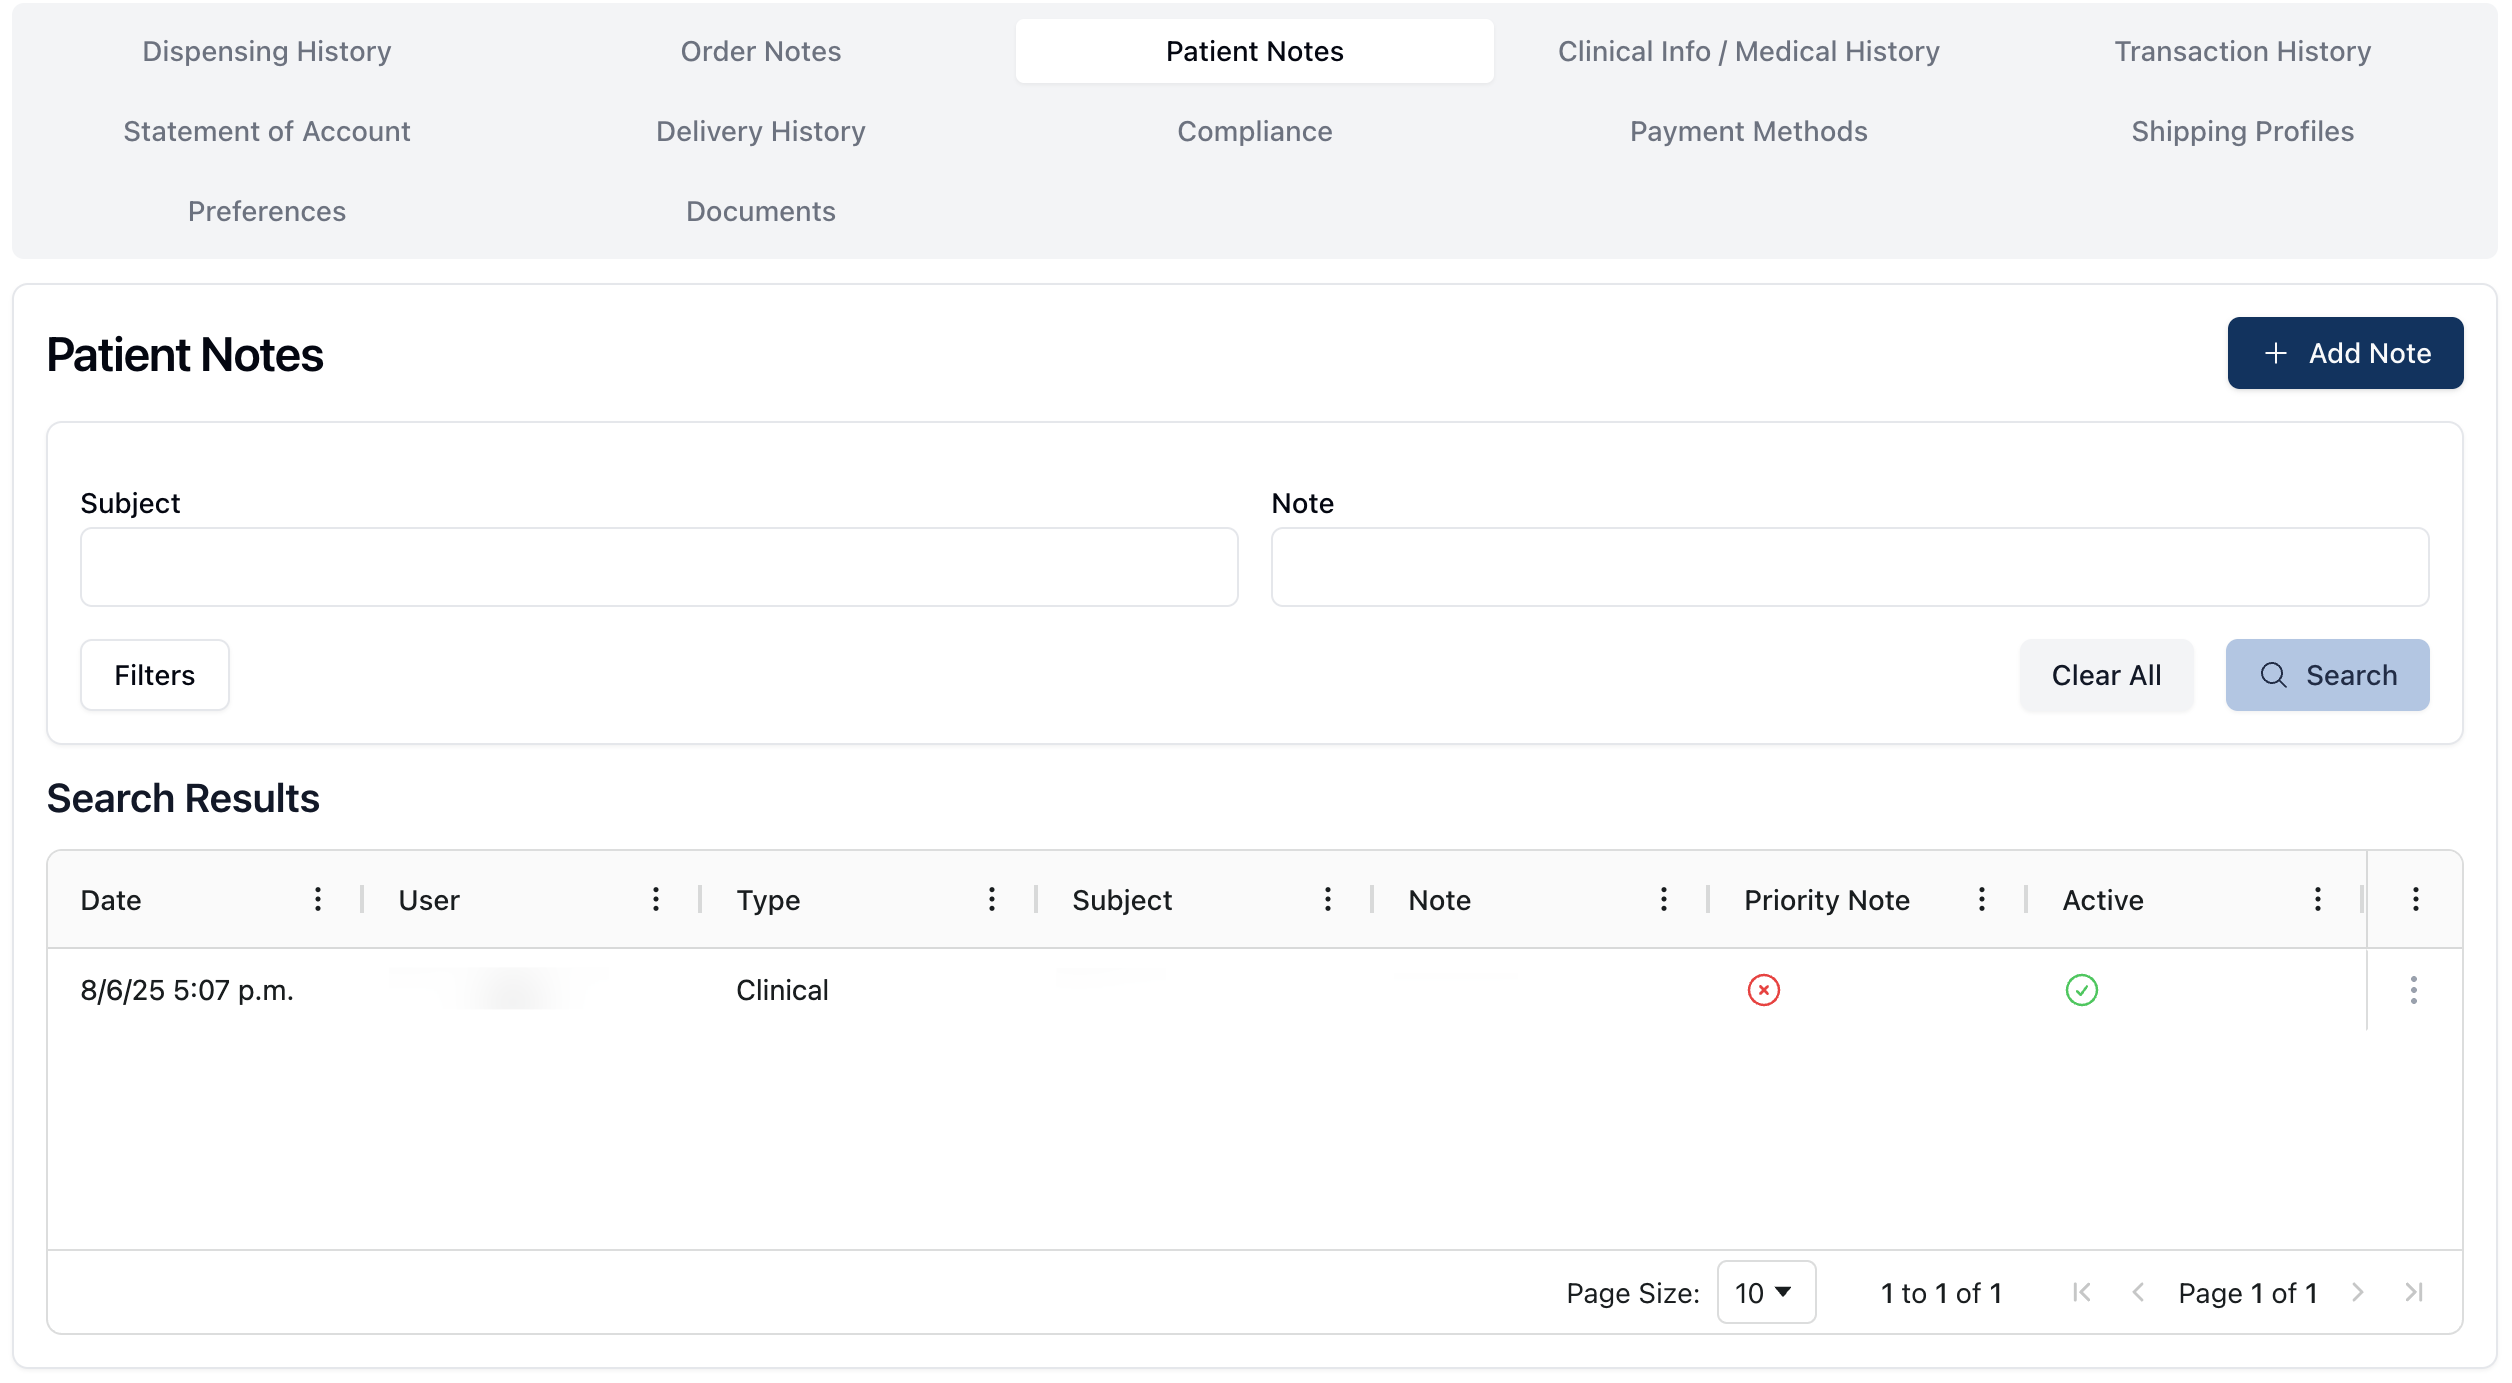Jump to the last page using pagination arrow
Image resolution: width=2512 pixels, height=1383 pixels.
2415,1292
